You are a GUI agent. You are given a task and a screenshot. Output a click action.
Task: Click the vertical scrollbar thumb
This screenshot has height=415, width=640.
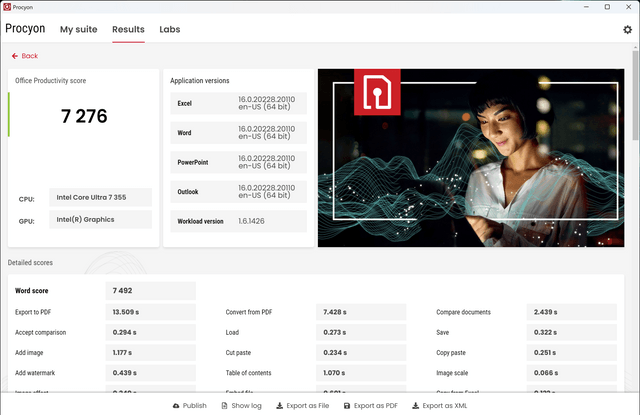(x=636, y=96)
